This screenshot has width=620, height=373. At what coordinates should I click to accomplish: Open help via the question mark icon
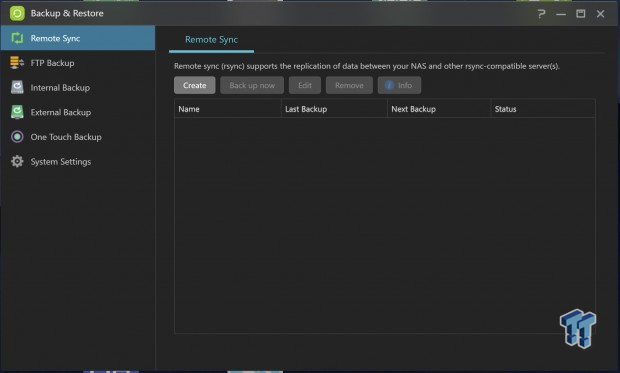(541, 14)
